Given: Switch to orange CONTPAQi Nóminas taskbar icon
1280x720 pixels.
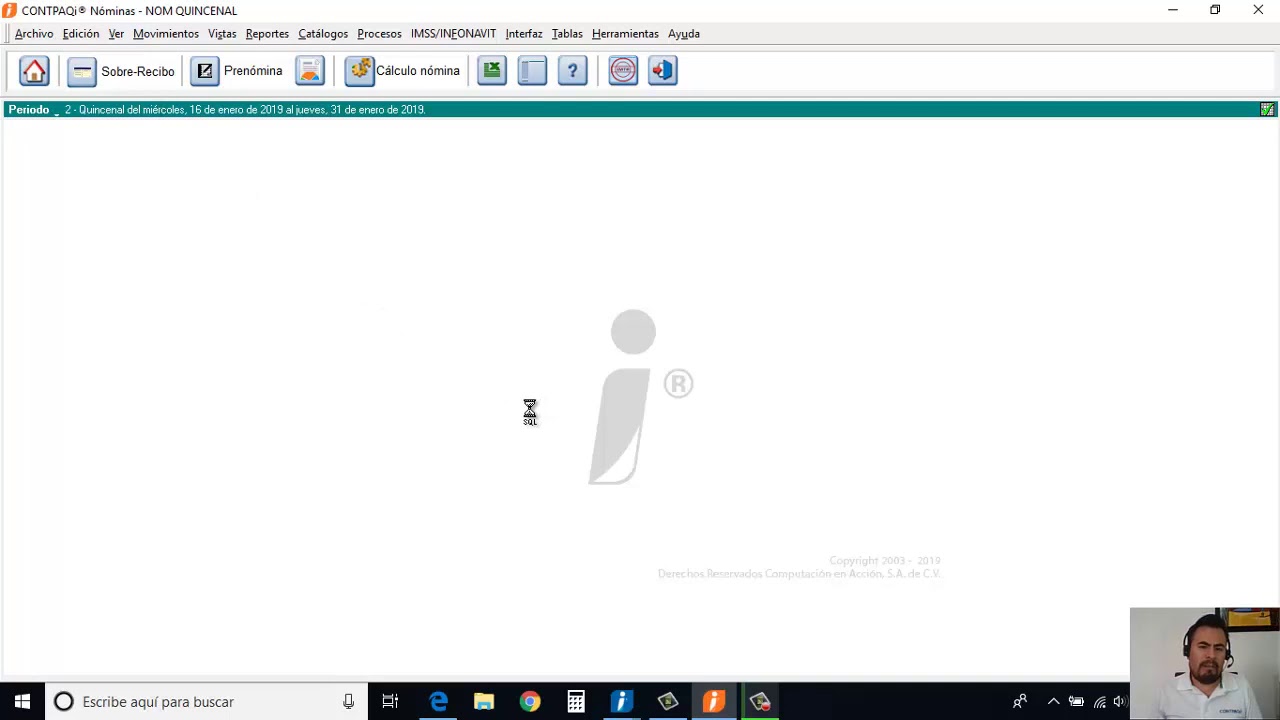Looking at the screenshot, I should click(x=714, y=702).
